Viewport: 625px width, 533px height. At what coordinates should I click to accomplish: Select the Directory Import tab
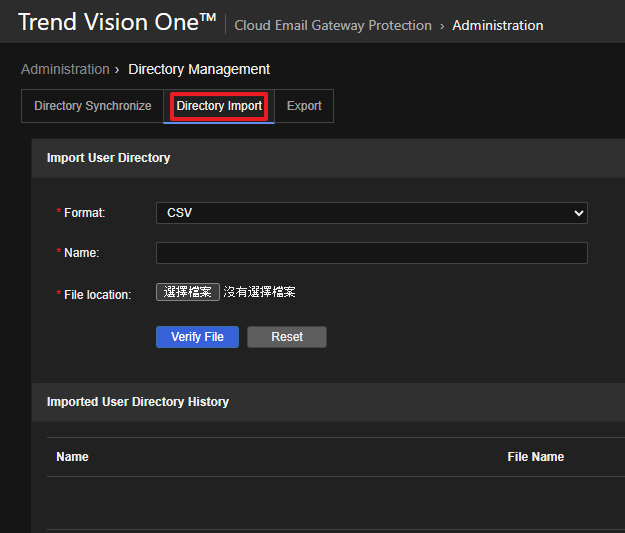click(x=219, y=106)
